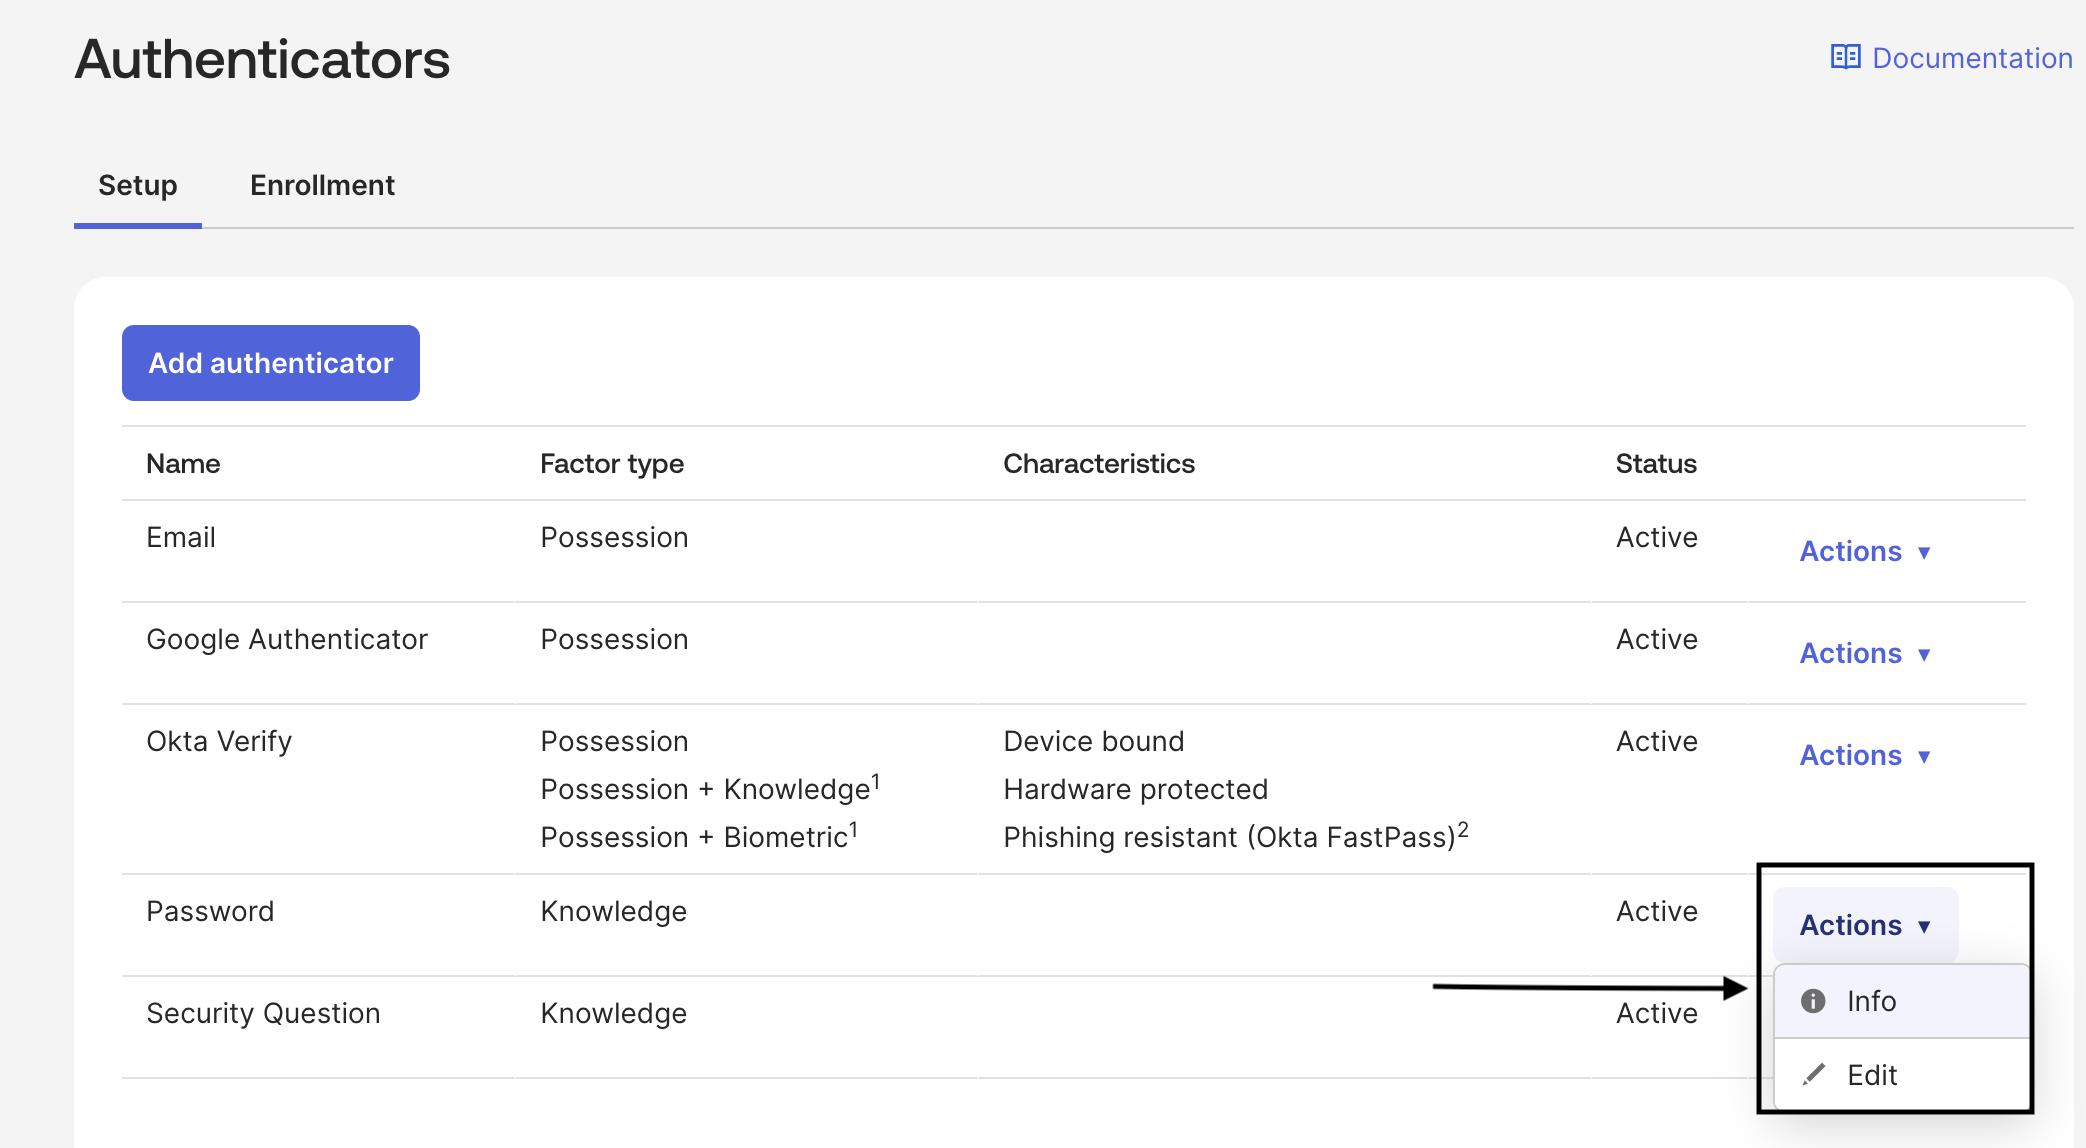Click footnote 2 next to Okta FastPass

[1463, 826]
